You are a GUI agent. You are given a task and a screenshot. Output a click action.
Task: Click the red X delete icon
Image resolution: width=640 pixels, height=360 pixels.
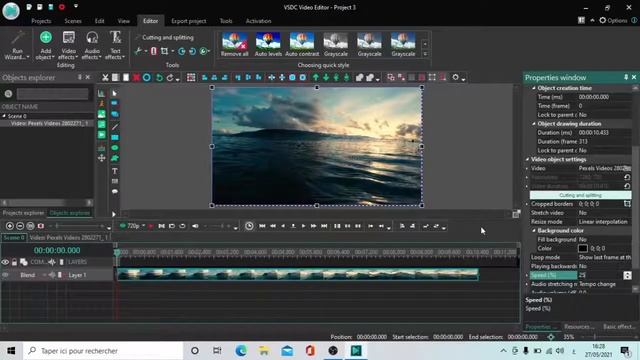(136, 78)
